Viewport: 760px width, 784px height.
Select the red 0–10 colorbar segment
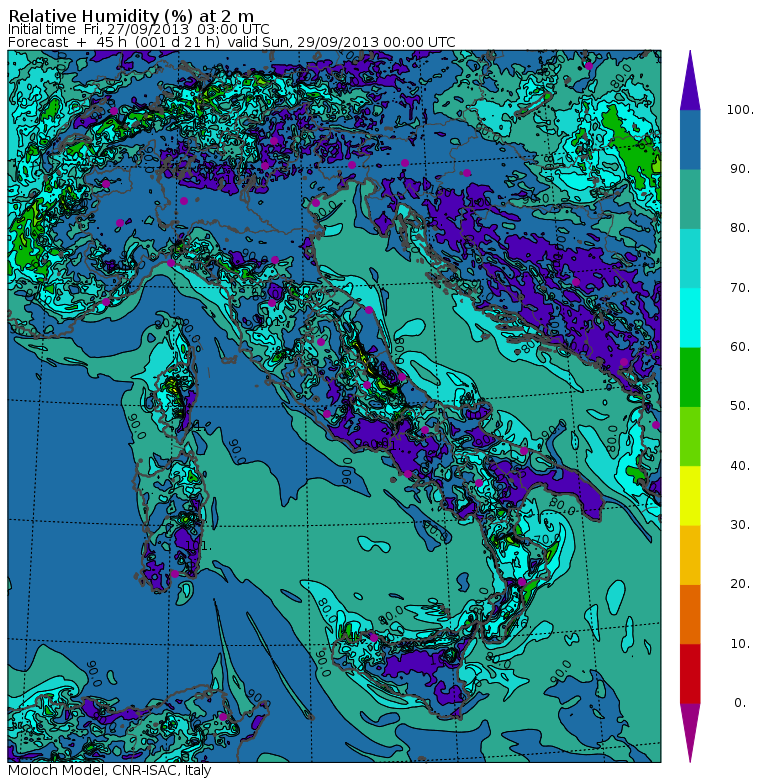[x=690, y=674]
